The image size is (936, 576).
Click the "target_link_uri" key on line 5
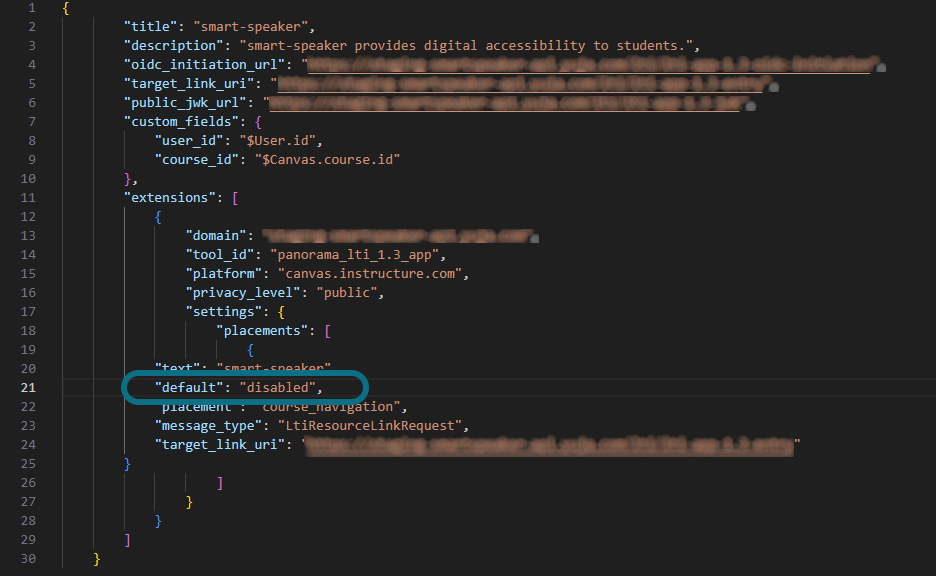192,84
